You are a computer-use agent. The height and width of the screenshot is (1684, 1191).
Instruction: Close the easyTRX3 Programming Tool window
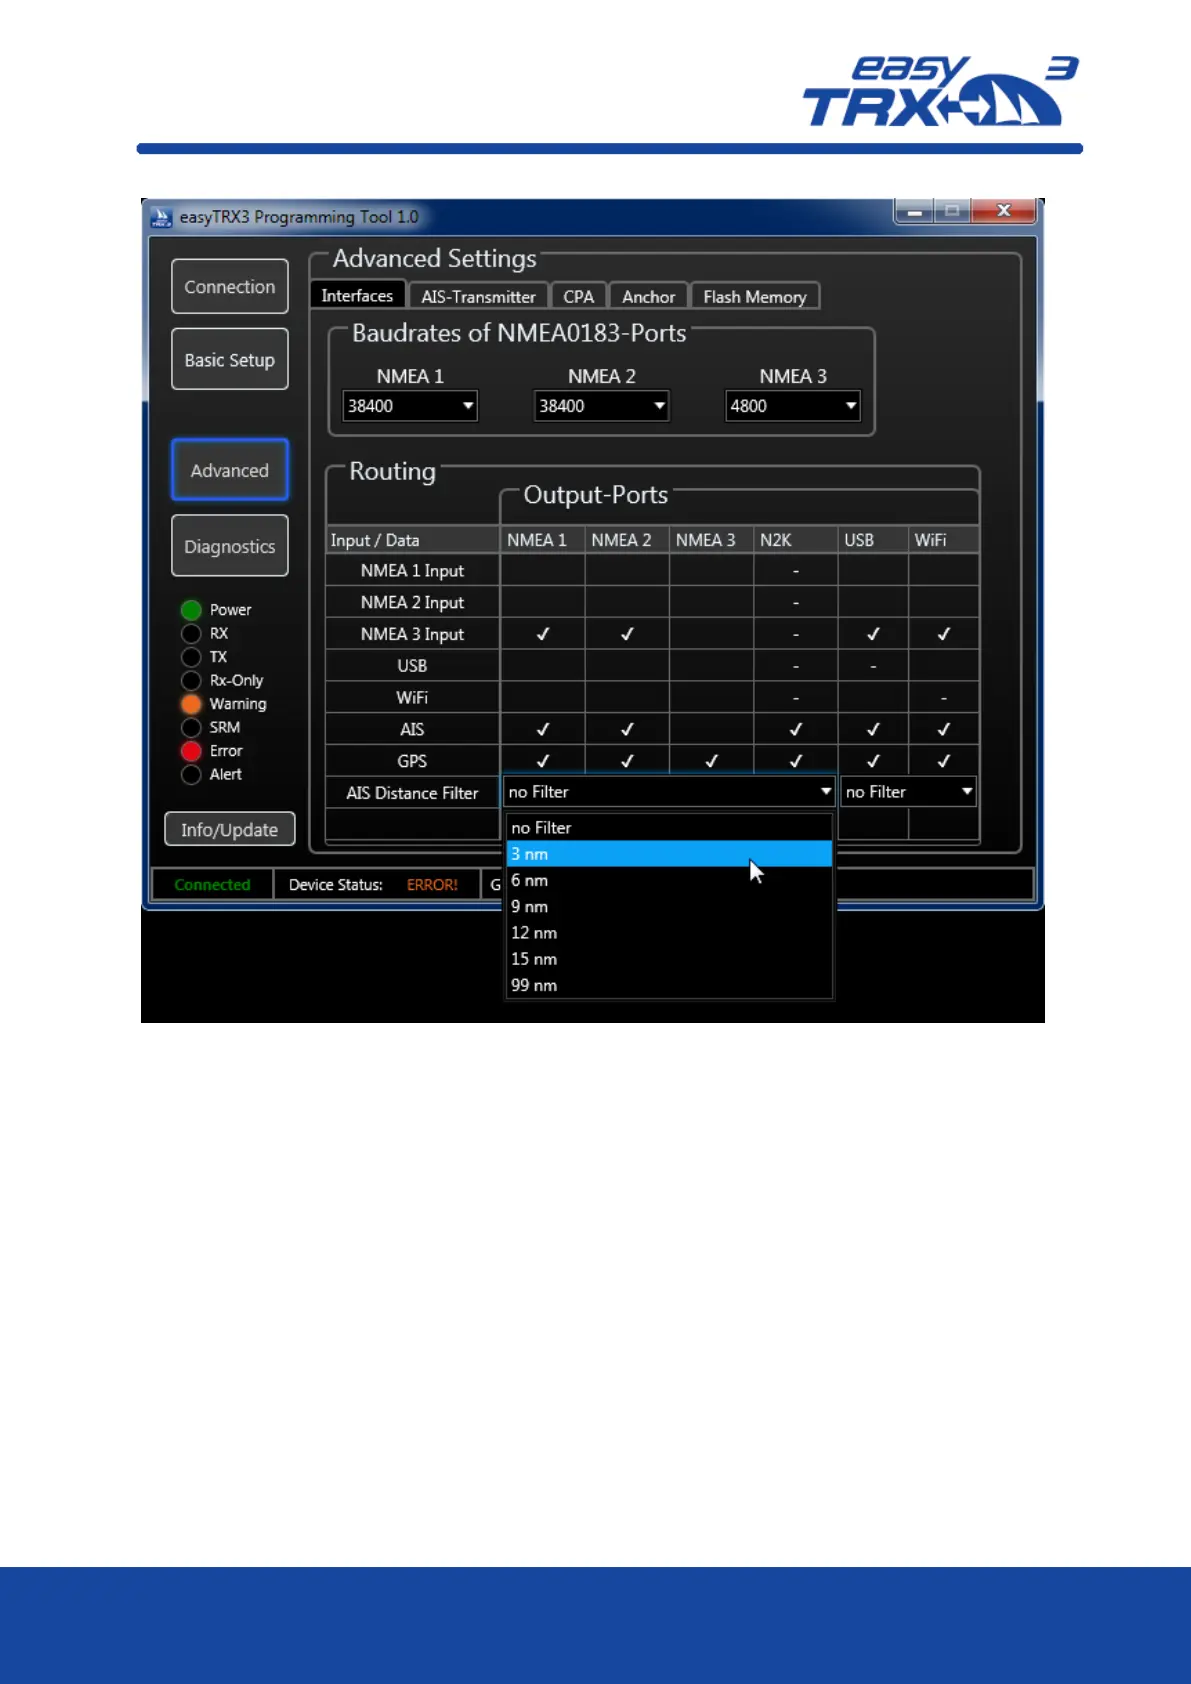[x=1004, y=210]
